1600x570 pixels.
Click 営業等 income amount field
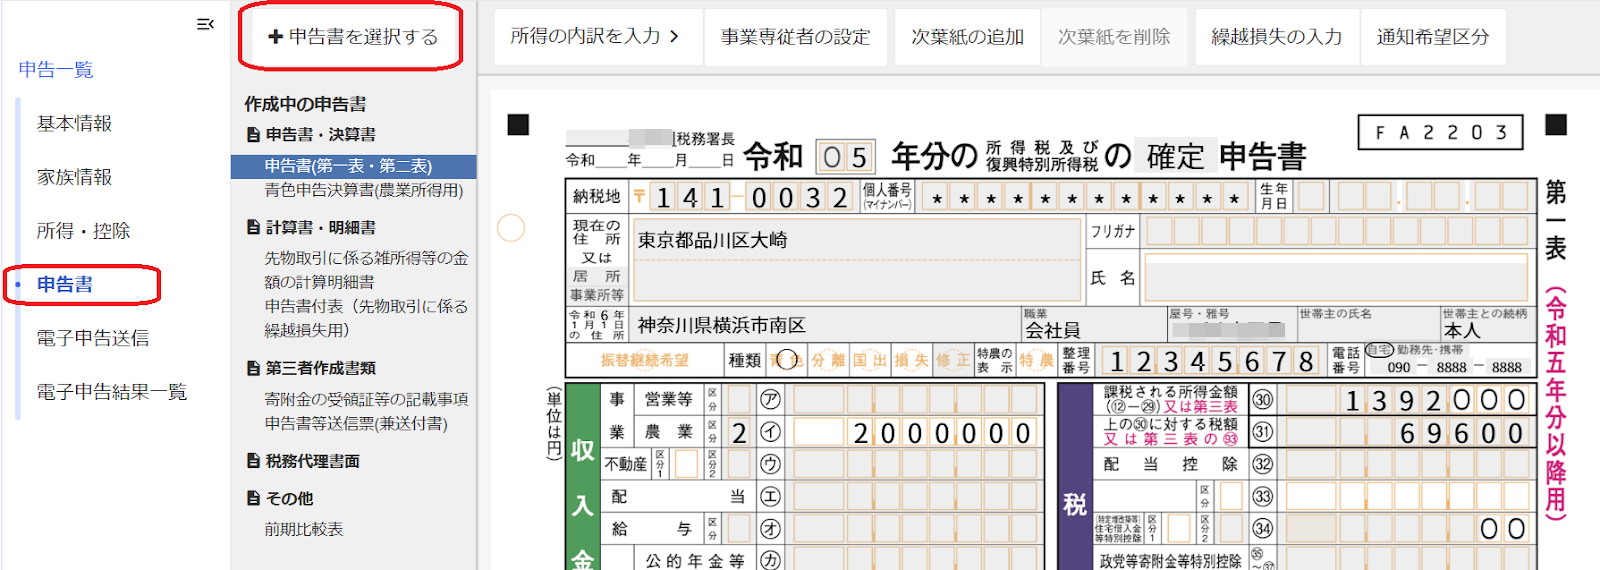[914, 400]
